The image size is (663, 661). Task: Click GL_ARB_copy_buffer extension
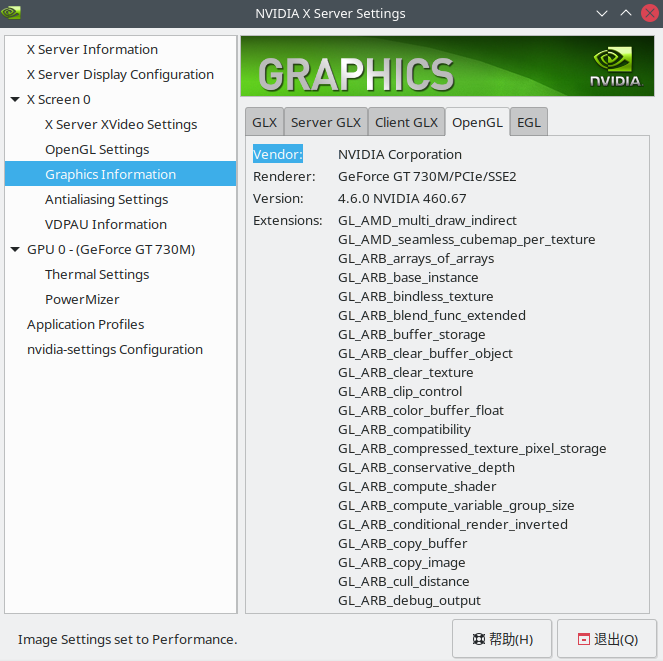click(403, 544)
